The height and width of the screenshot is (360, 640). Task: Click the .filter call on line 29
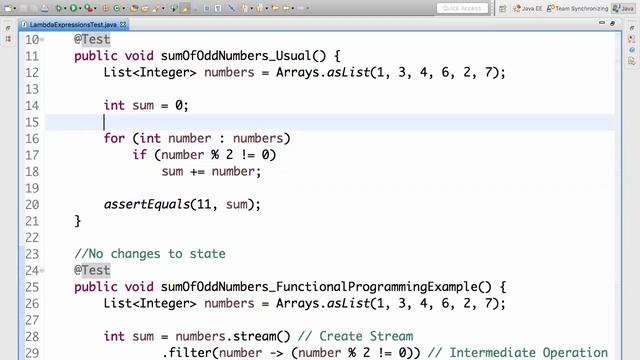(x=187, y=353)
